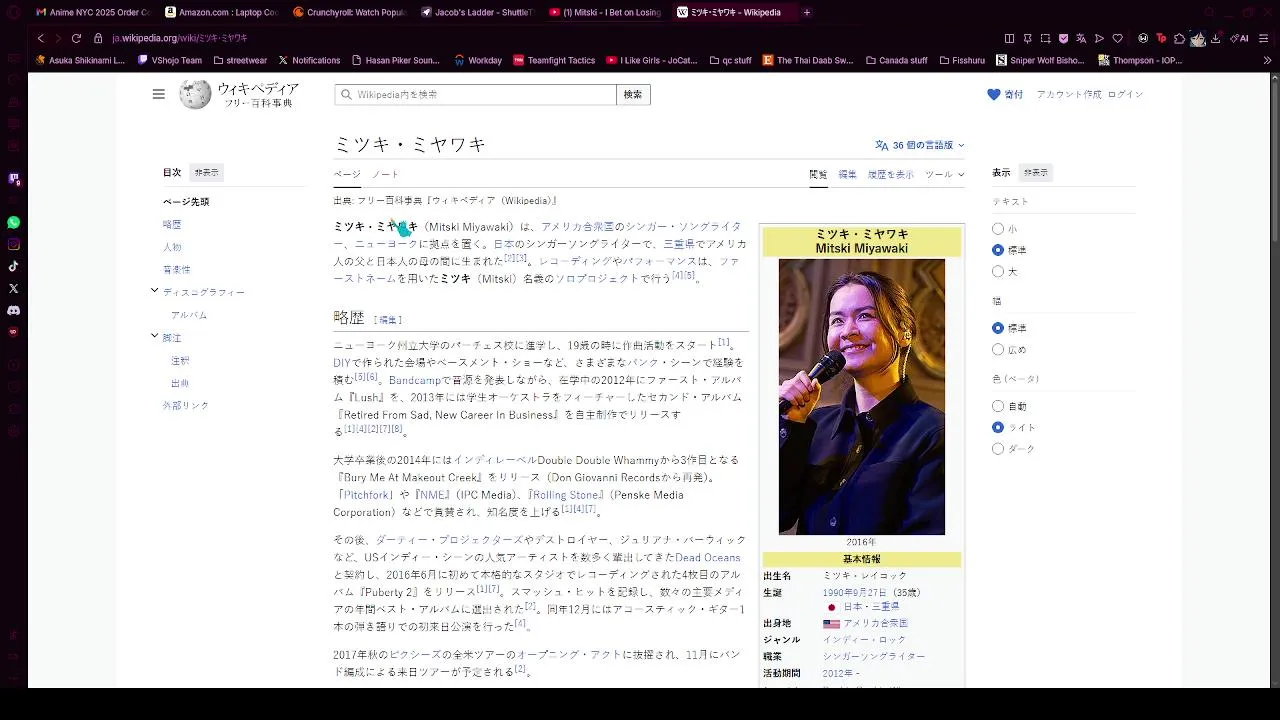Select the 編集 edit tab

[x=847, y=174]
